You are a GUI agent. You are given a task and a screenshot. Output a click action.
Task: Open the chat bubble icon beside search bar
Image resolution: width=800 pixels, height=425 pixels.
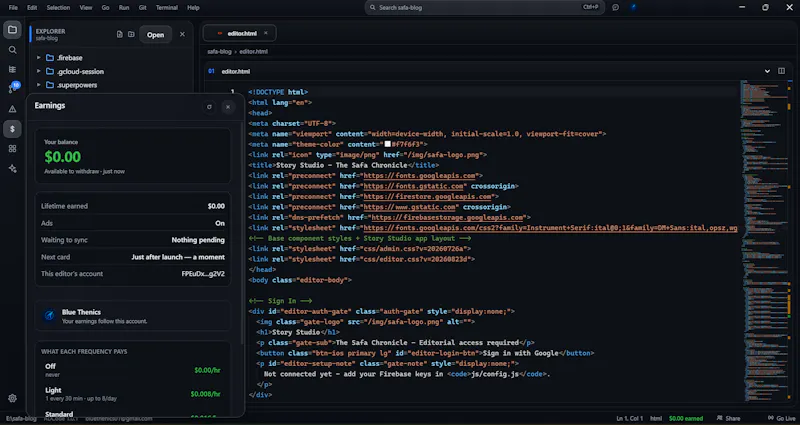click(x=615, y=8)
